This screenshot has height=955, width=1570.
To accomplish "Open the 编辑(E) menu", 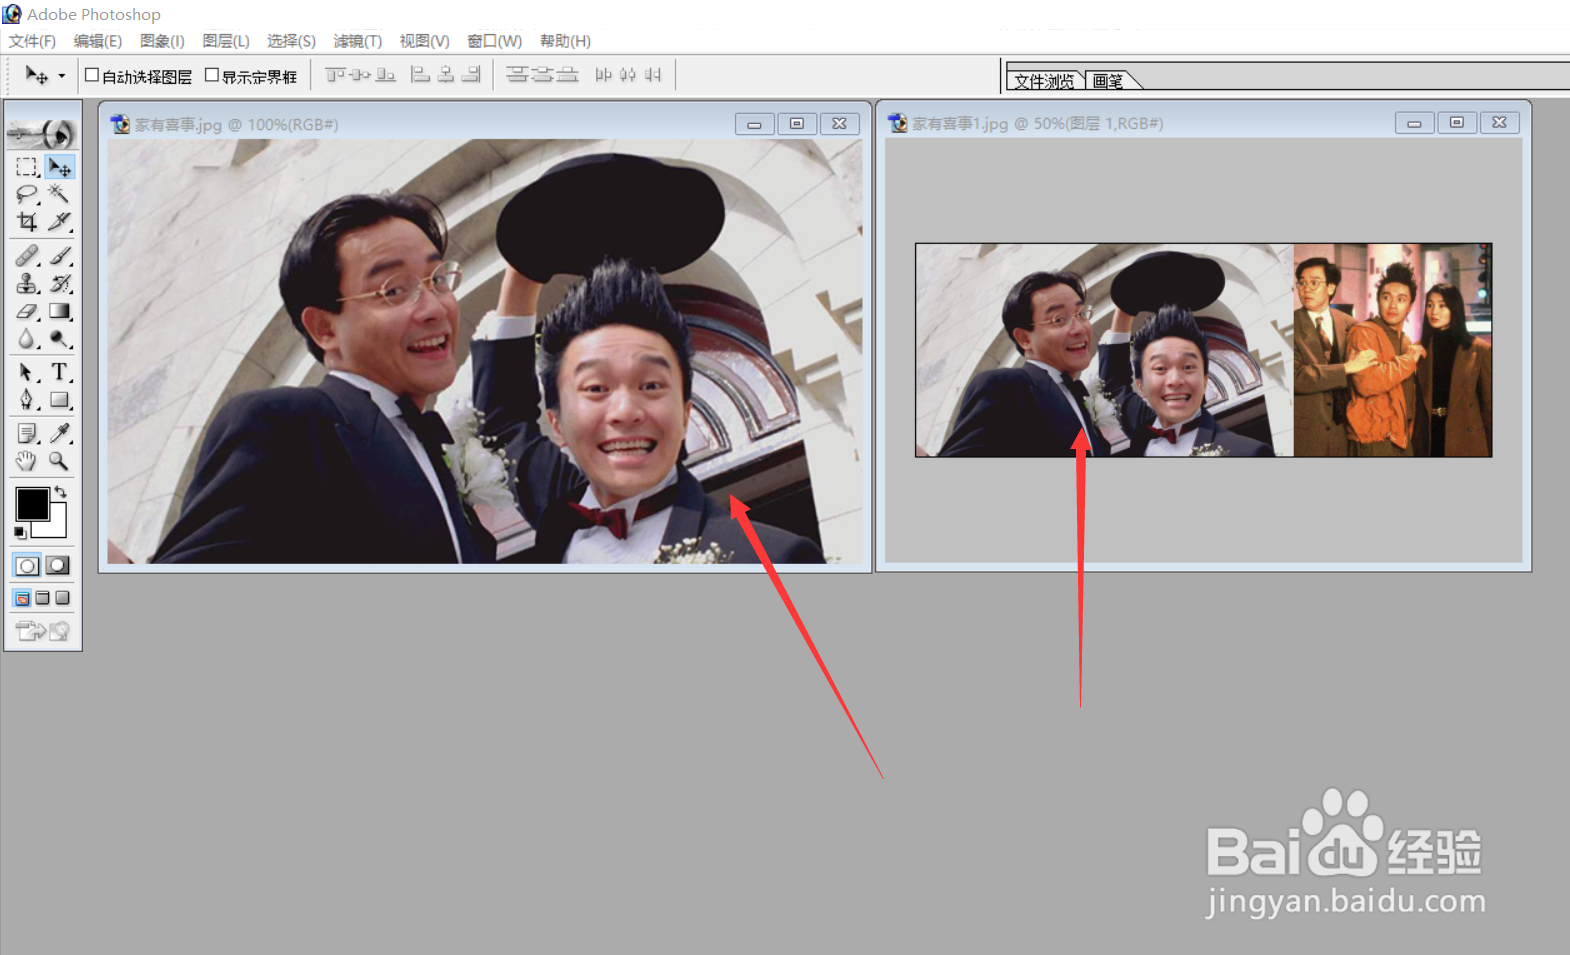I will point(98,41).
